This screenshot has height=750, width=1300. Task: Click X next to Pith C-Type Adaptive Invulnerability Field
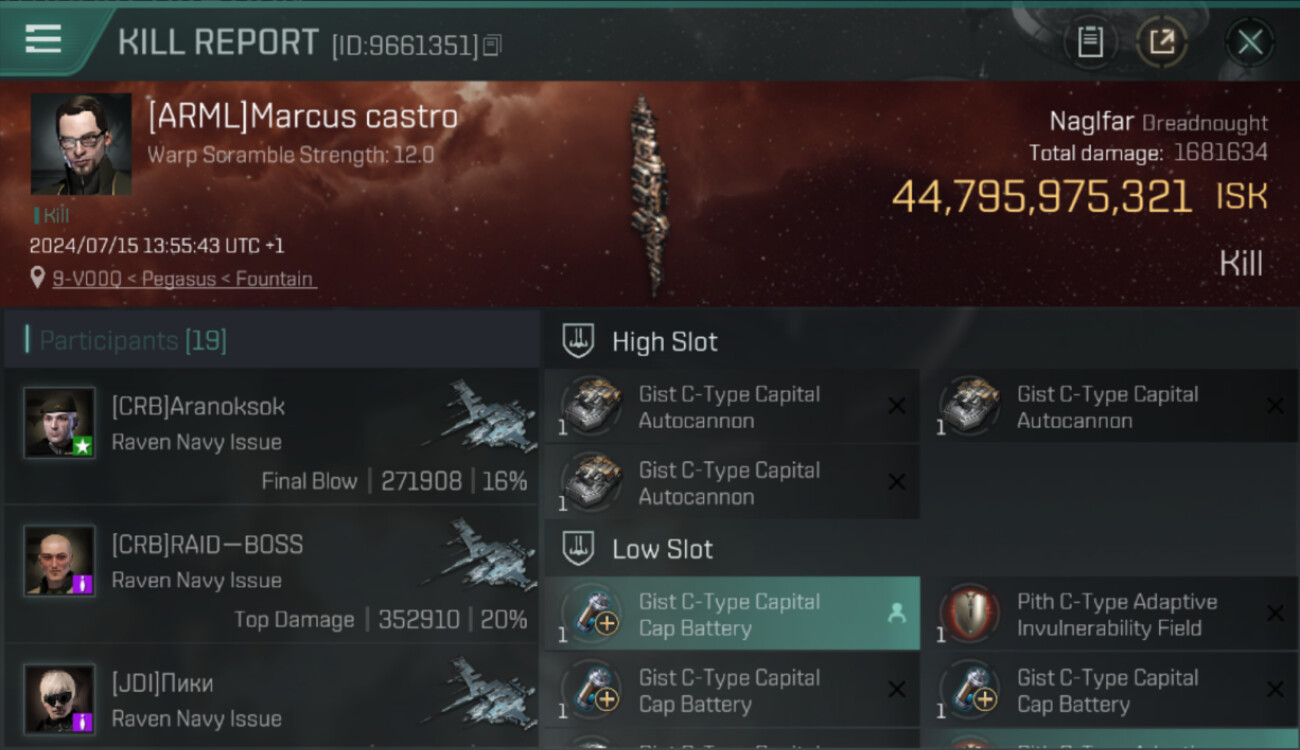[1275, 614]
